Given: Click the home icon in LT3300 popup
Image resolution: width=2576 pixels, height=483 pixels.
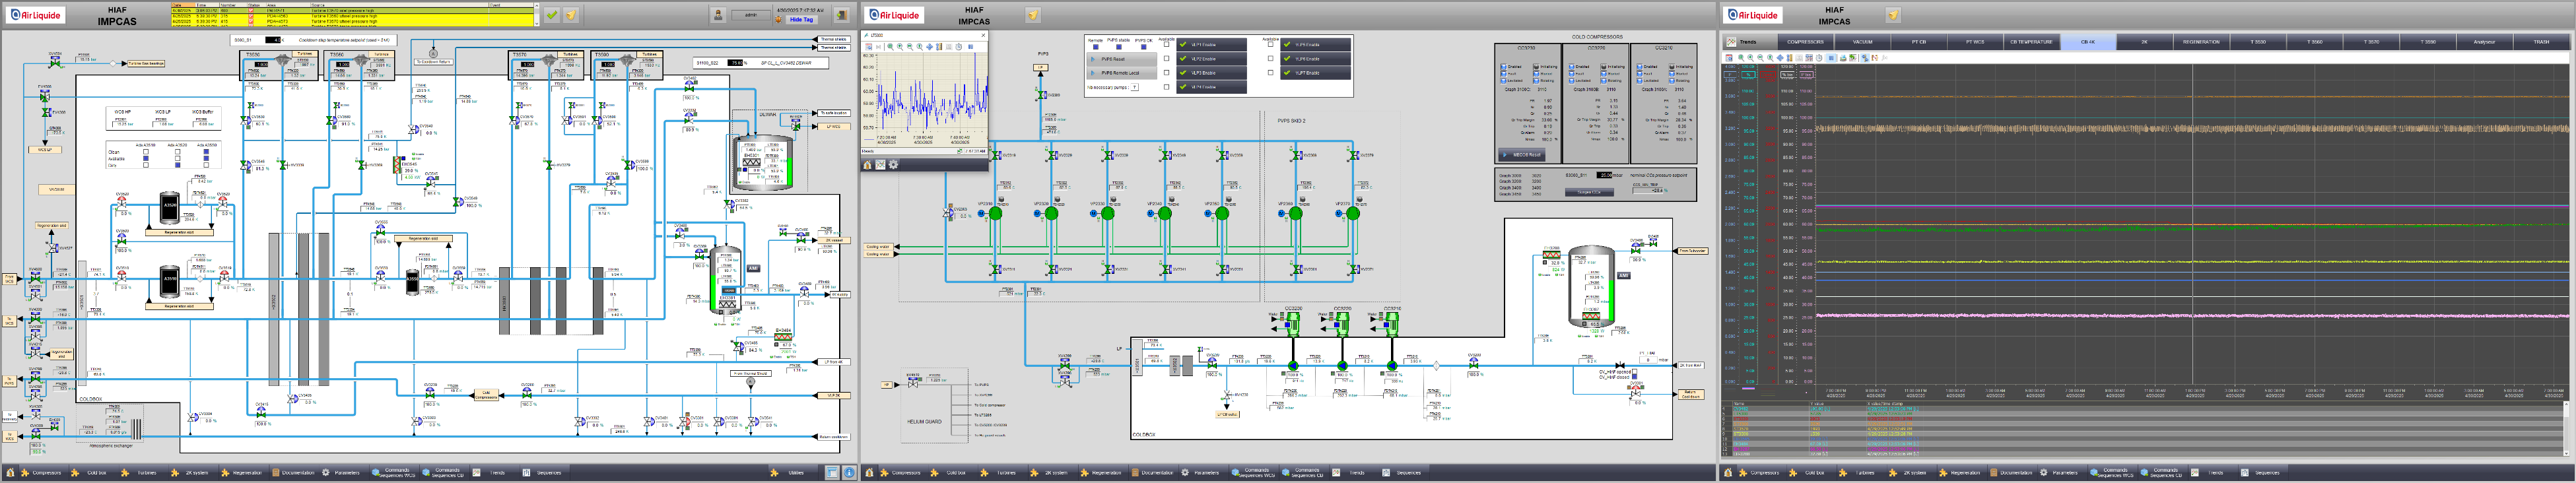Looking at the screenshot, I should click(868, 165).
